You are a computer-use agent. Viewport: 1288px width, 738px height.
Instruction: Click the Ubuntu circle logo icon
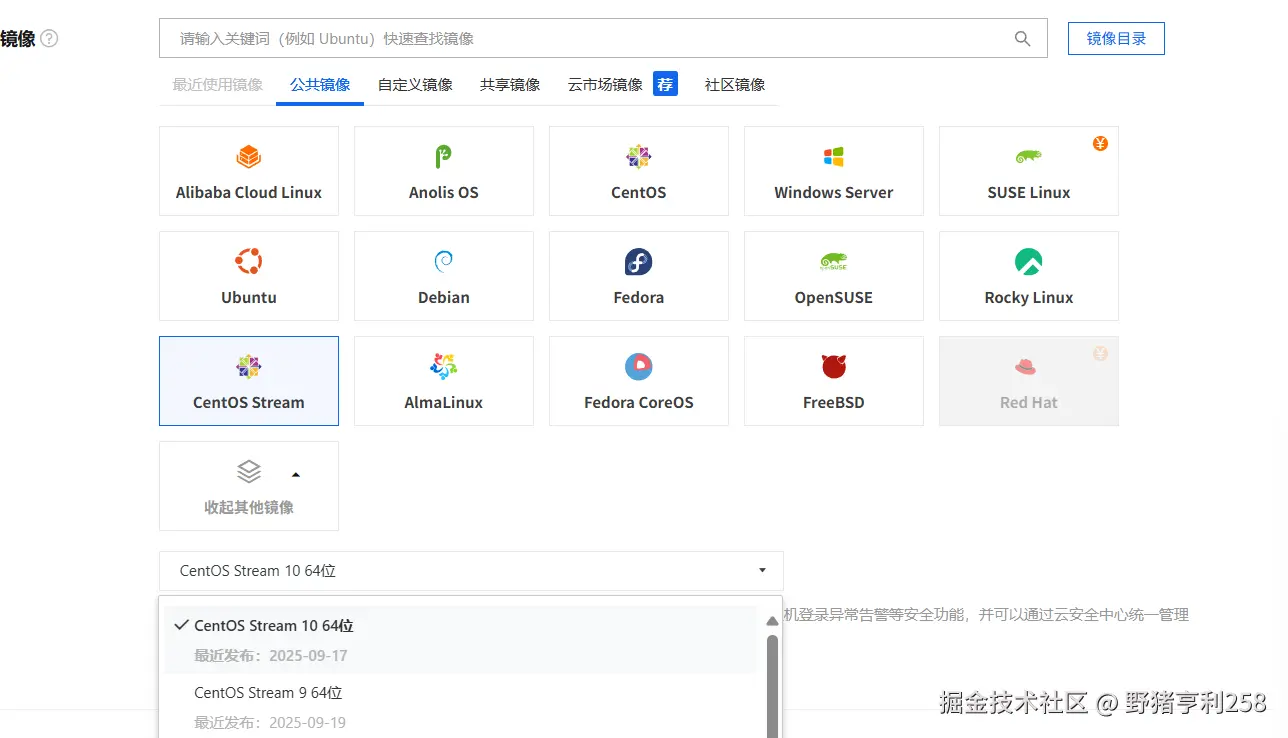(x=248, y=262)
